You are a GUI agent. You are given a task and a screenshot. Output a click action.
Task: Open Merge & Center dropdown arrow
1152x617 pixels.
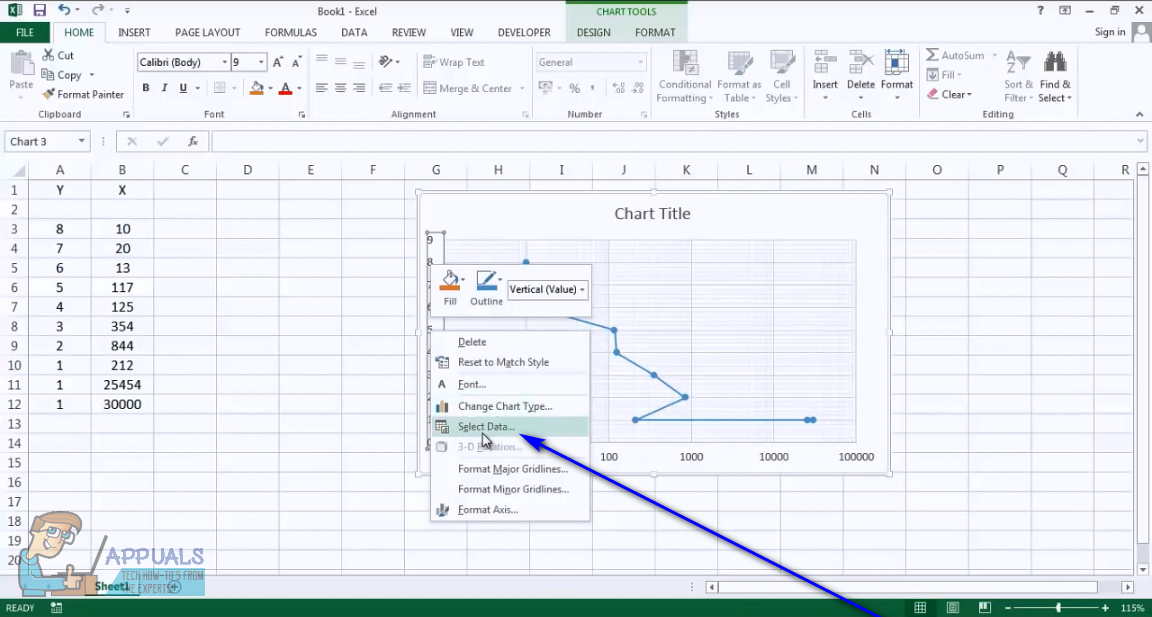click(x=522, y=88)
